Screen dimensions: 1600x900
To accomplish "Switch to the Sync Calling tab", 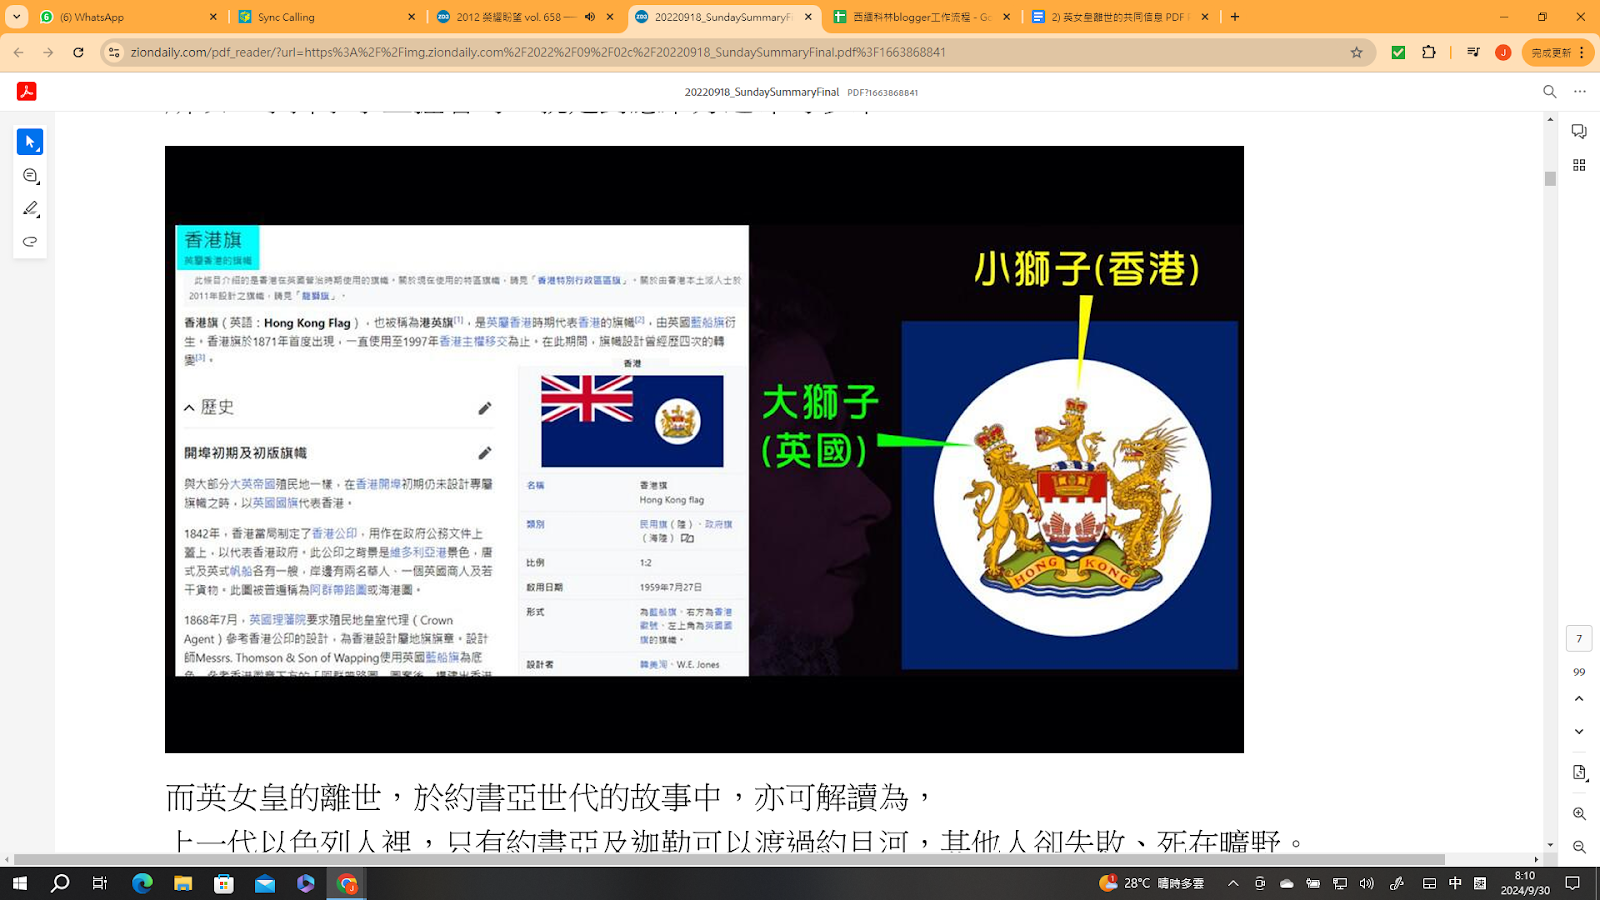I will point(326,17).
